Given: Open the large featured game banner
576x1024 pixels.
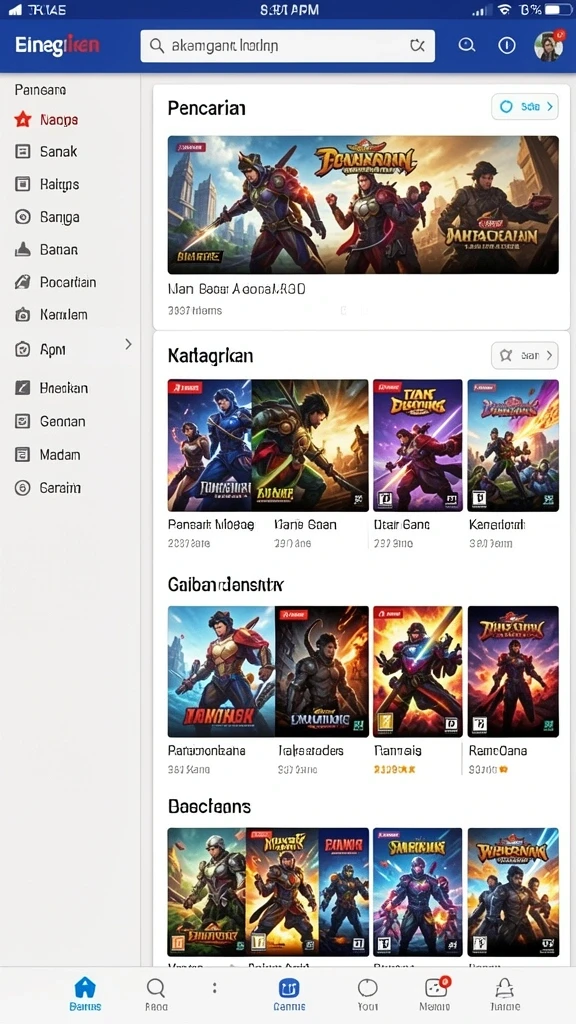Looking at the screenshot, I should [x=363, y=204].
